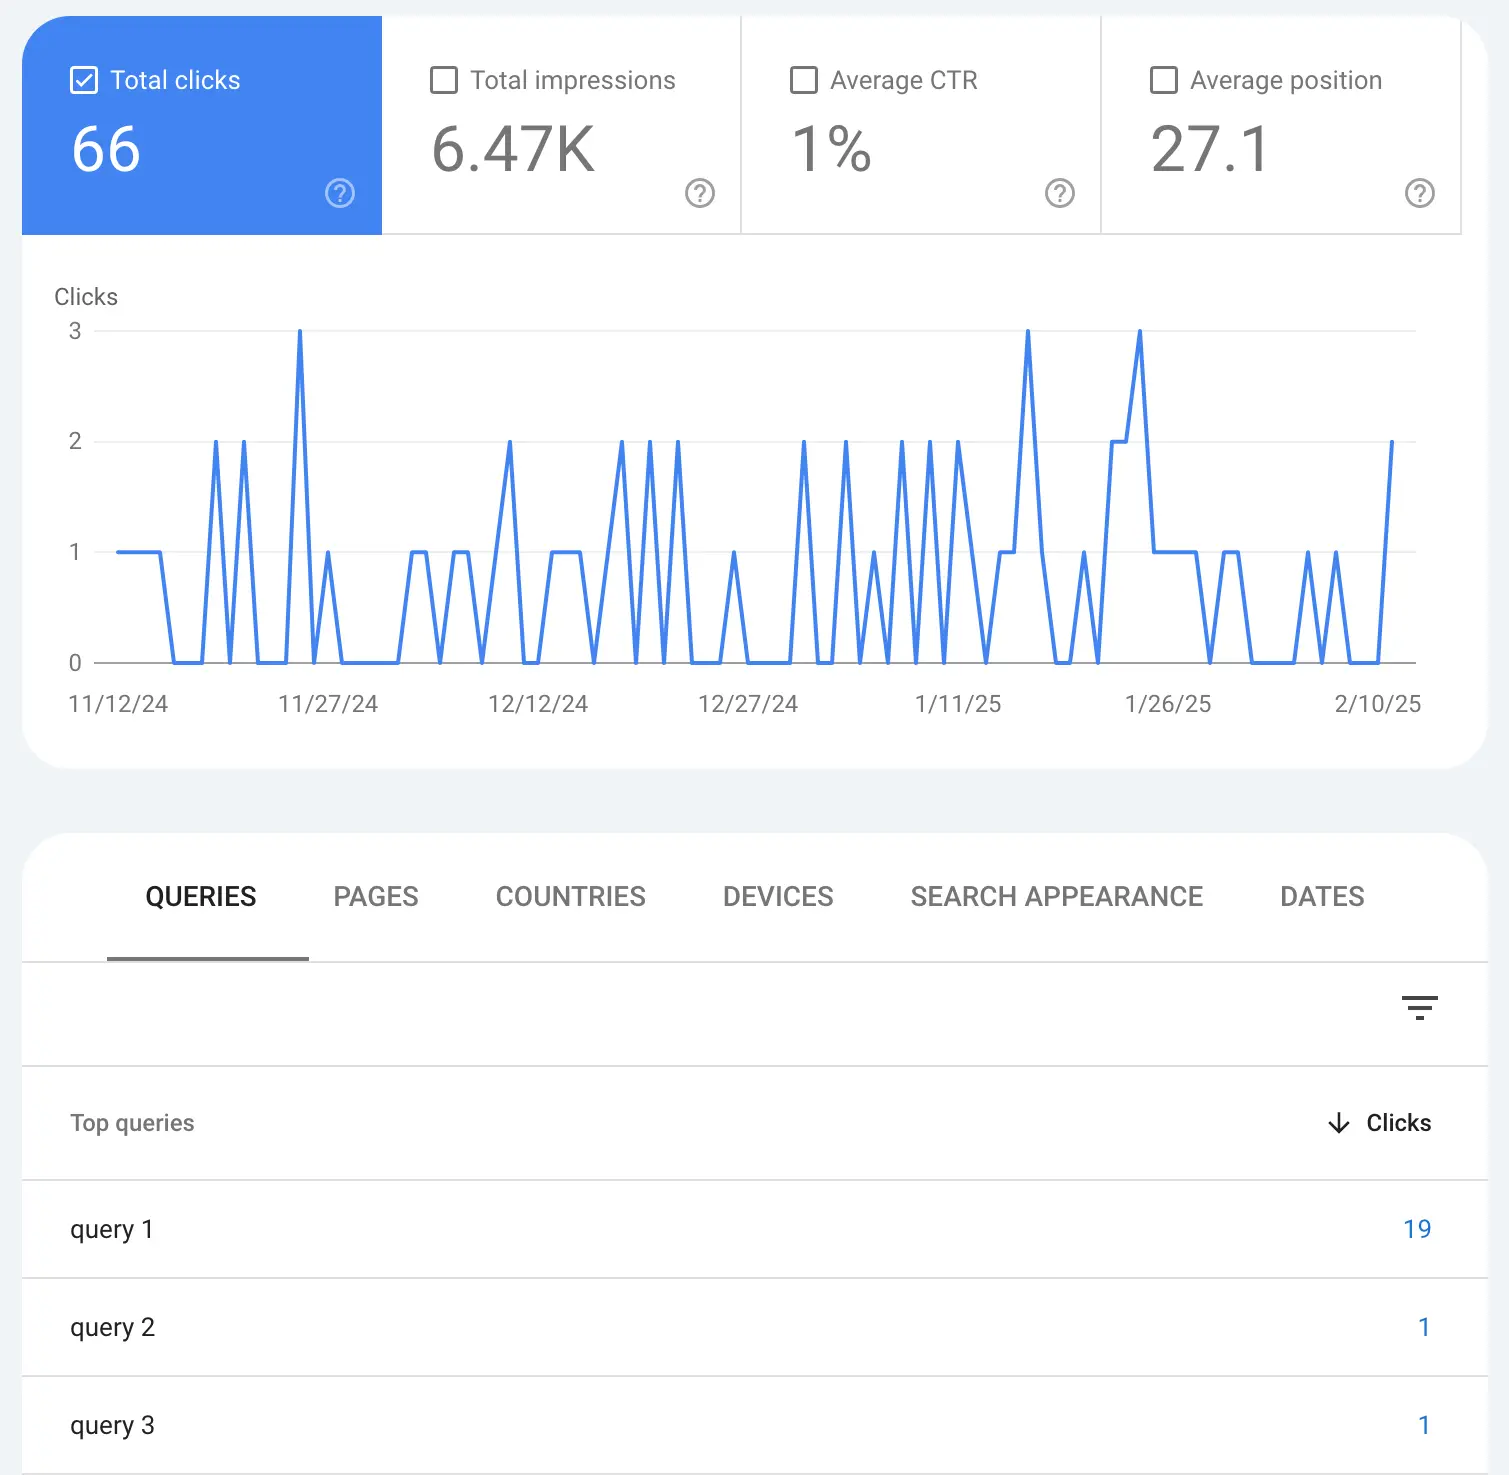Enable the Average CTR checkbox
Viewport: 1509px width, 1475px height.
[x=804, y=80]
